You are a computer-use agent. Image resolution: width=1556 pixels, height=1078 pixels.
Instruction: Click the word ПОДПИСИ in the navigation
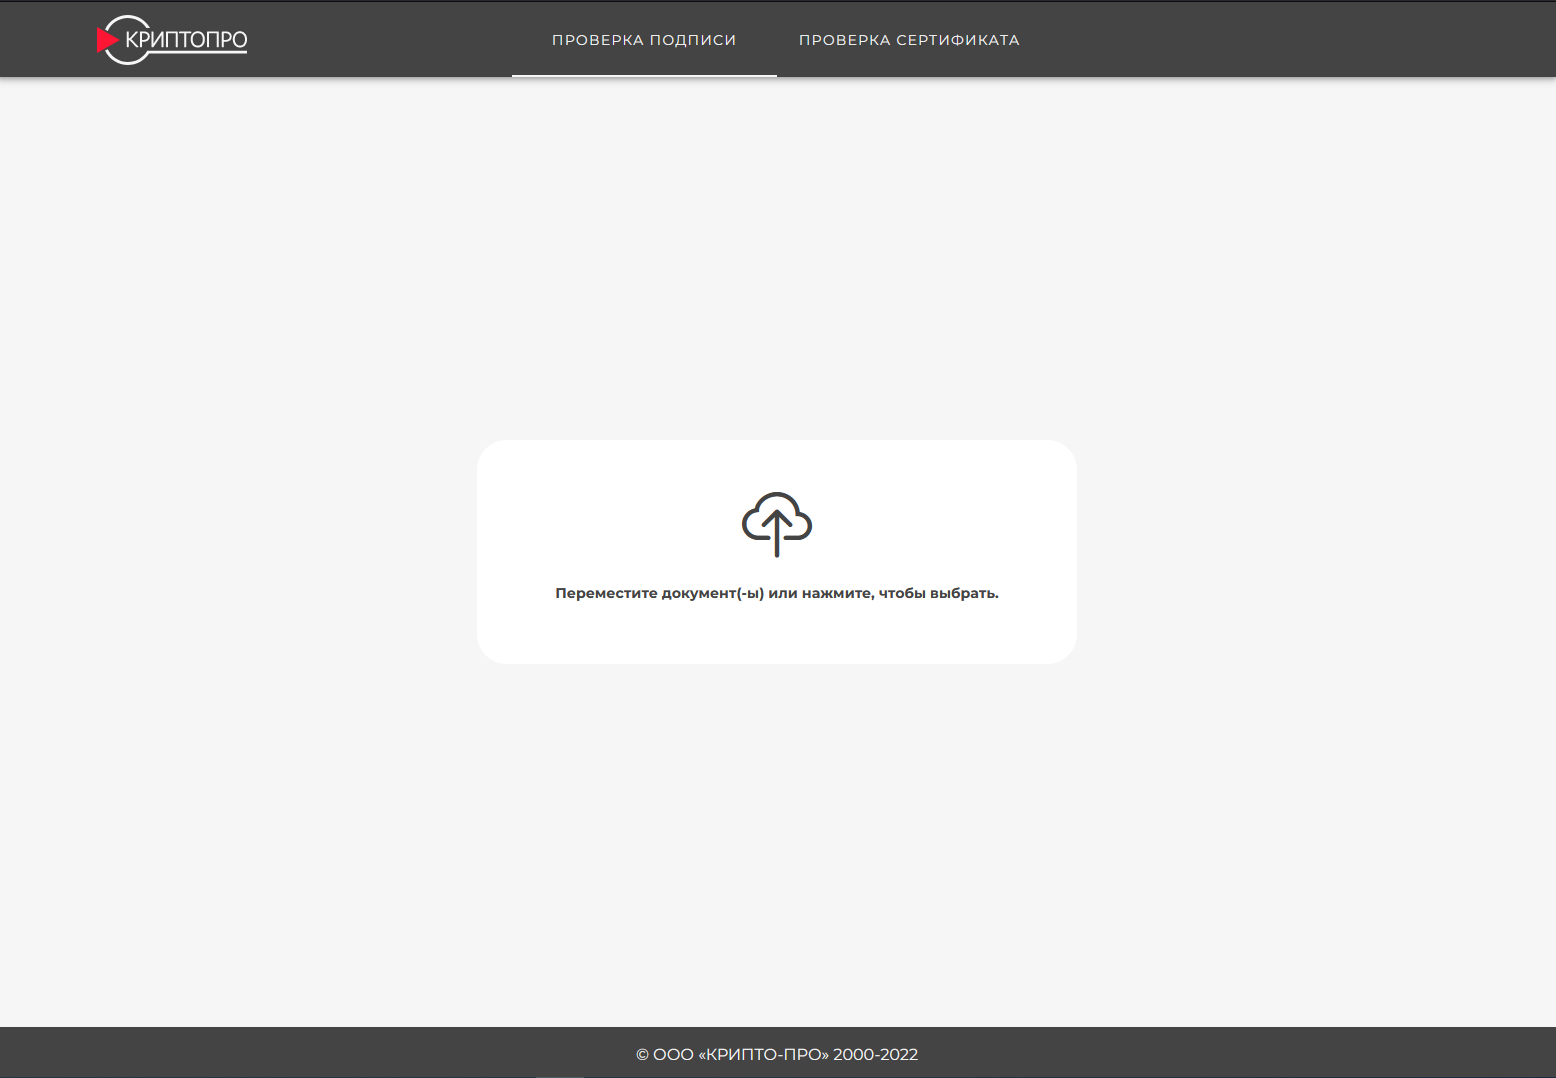[x=693, y=40]
